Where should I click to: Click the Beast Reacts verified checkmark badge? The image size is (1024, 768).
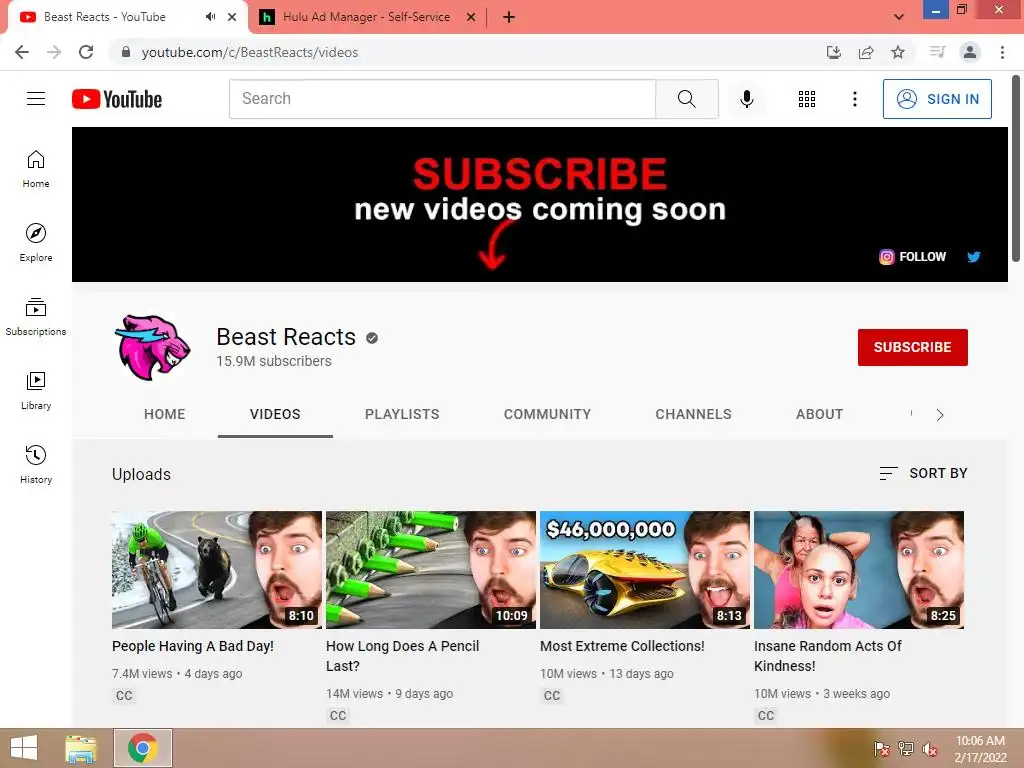(x=372, y=338)
